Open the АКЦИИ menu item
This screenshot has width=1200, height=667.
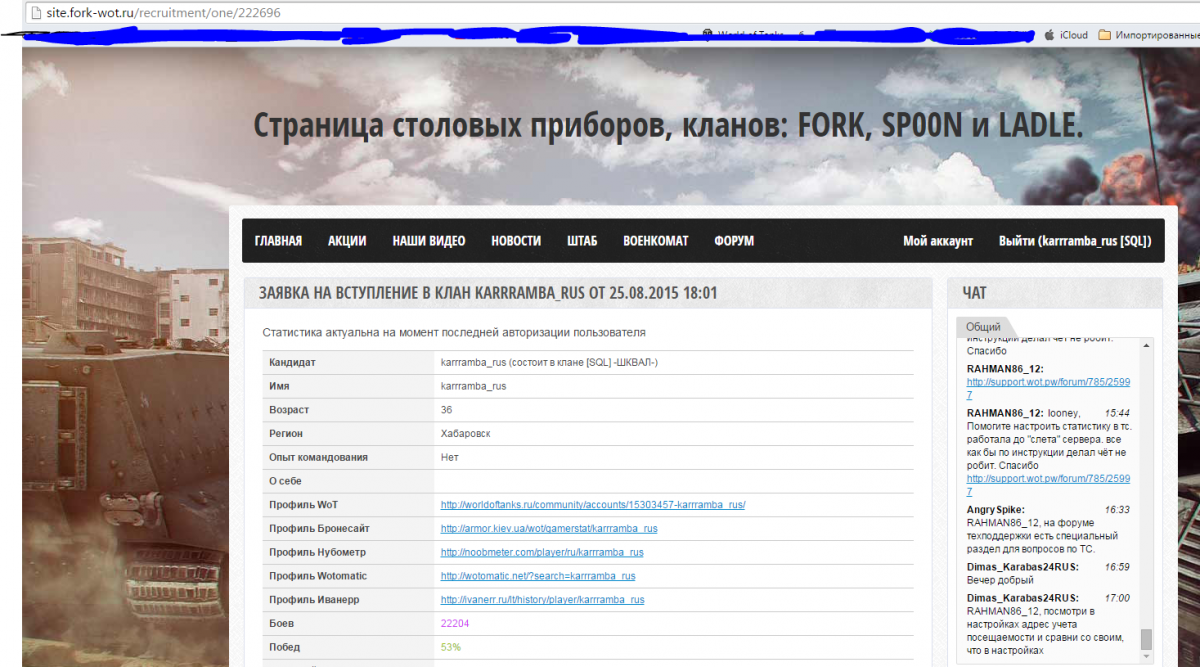tap(347, 241)
